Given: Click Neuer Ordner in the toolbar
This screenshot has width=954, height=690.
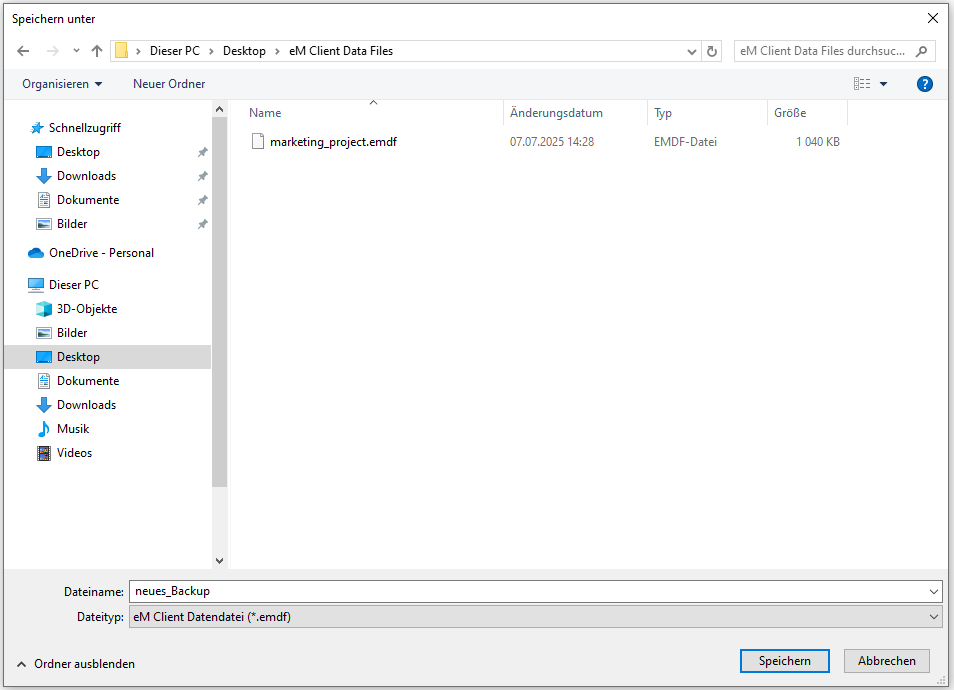Looking at the screenshot, I should coord(169,84).
